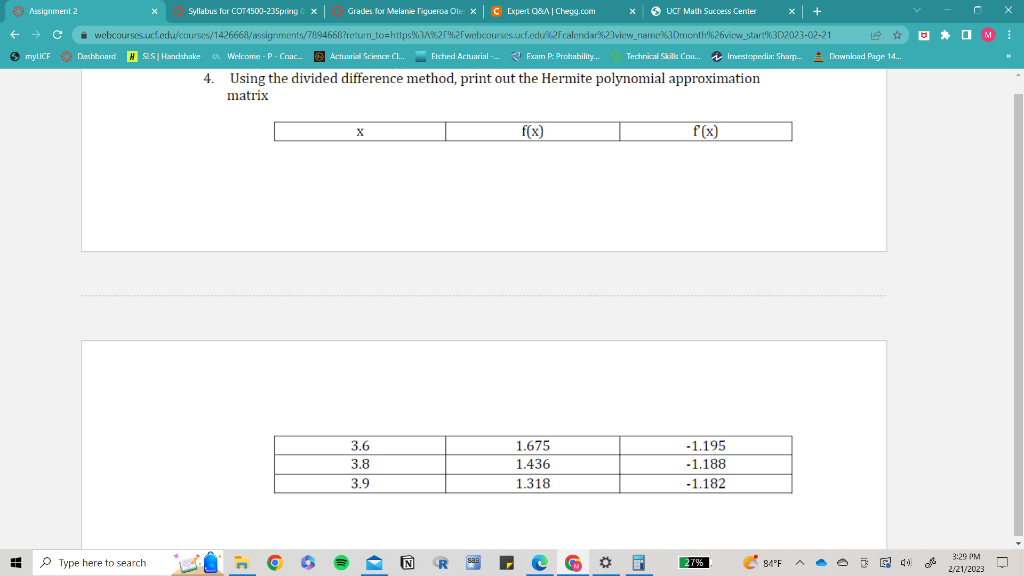Toggle the browser side panel
The image size is (1024, 576).
(x=967, y=35)
